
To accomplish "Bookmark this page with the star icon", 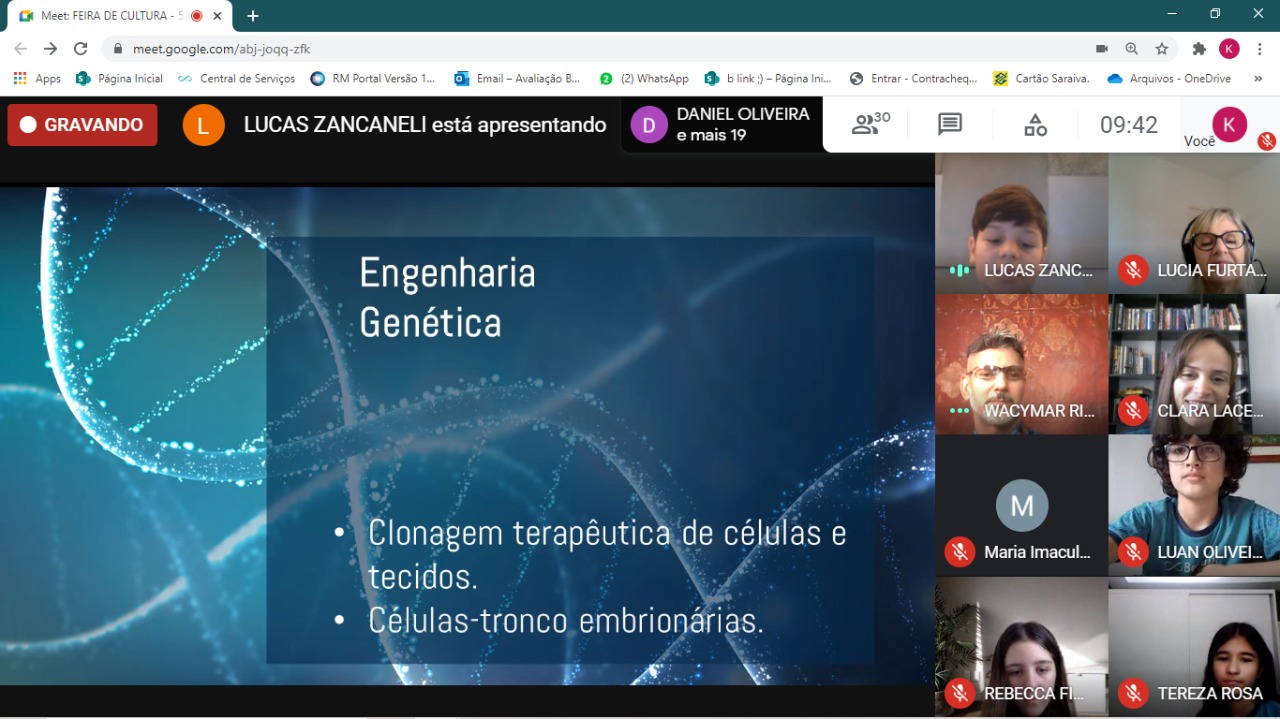I will click(x=1162, y=48).
